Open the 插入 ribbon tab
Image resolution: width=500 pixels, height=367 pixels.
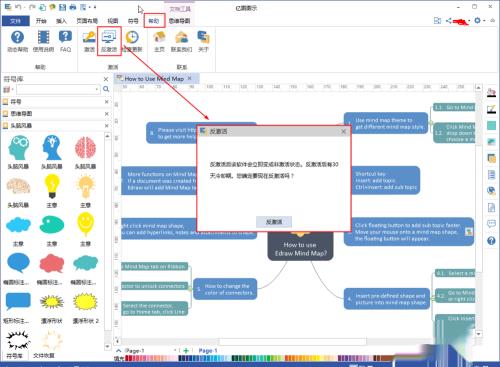coord(61,21)
